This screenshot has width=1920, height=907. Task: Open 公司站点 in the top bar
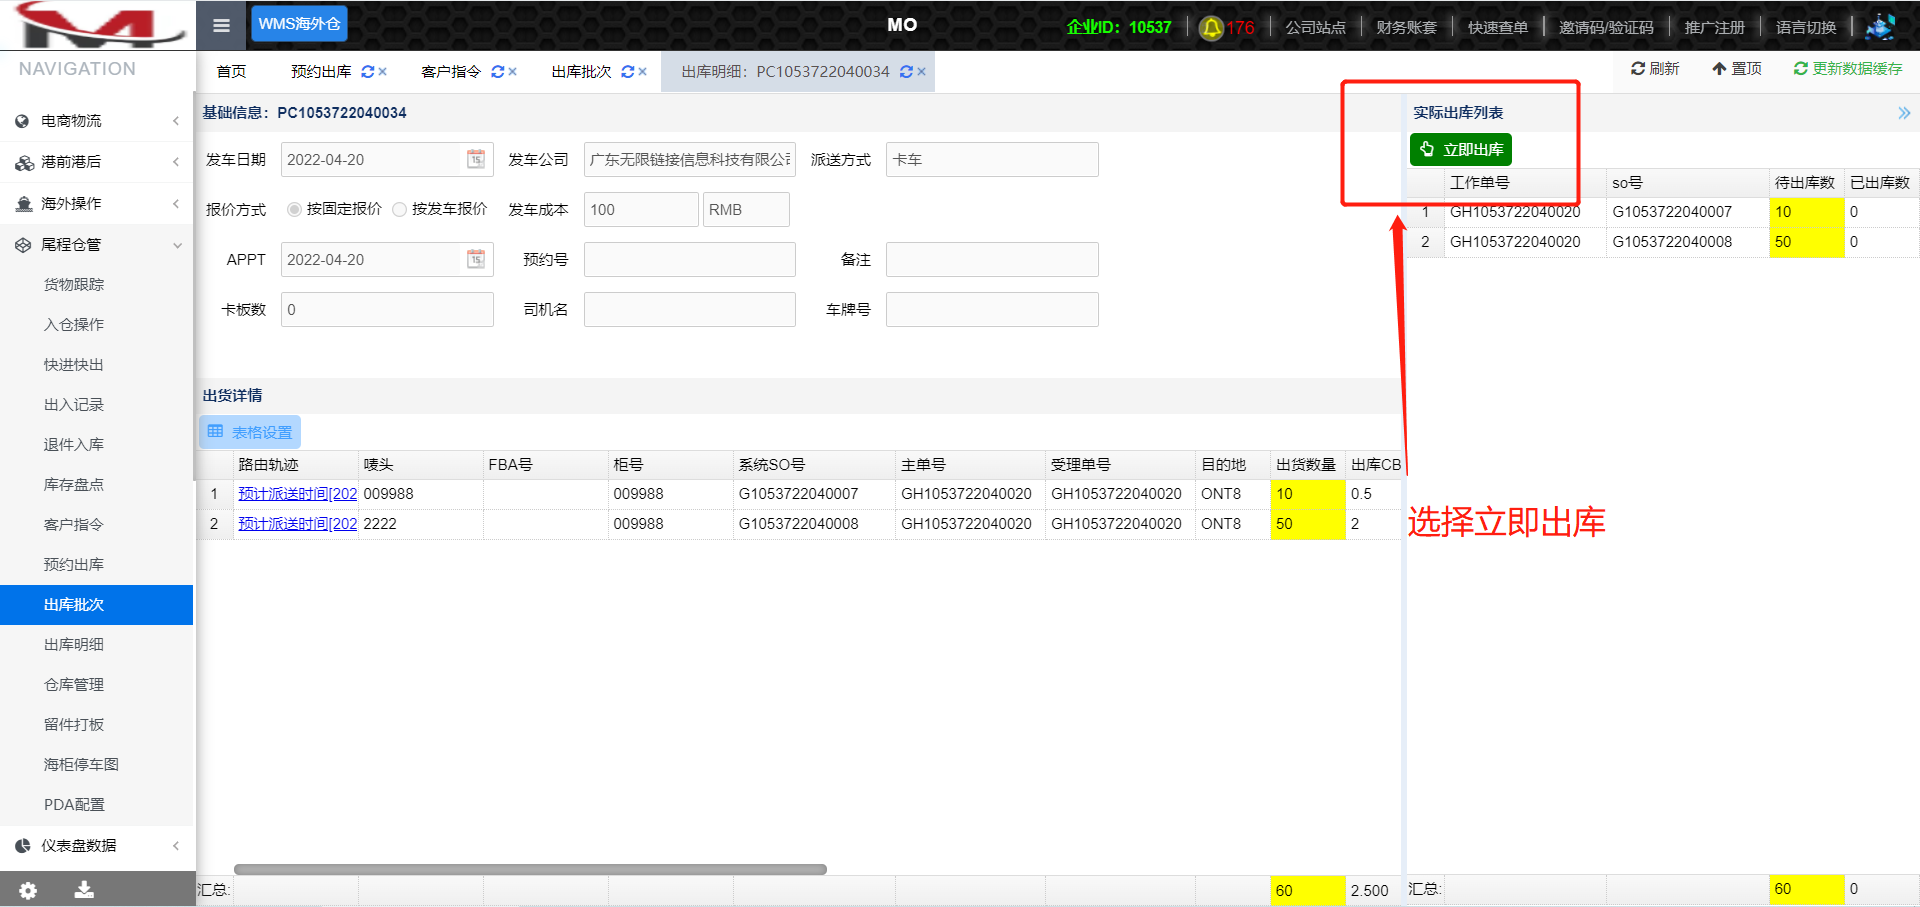(x=1315, y=28)
